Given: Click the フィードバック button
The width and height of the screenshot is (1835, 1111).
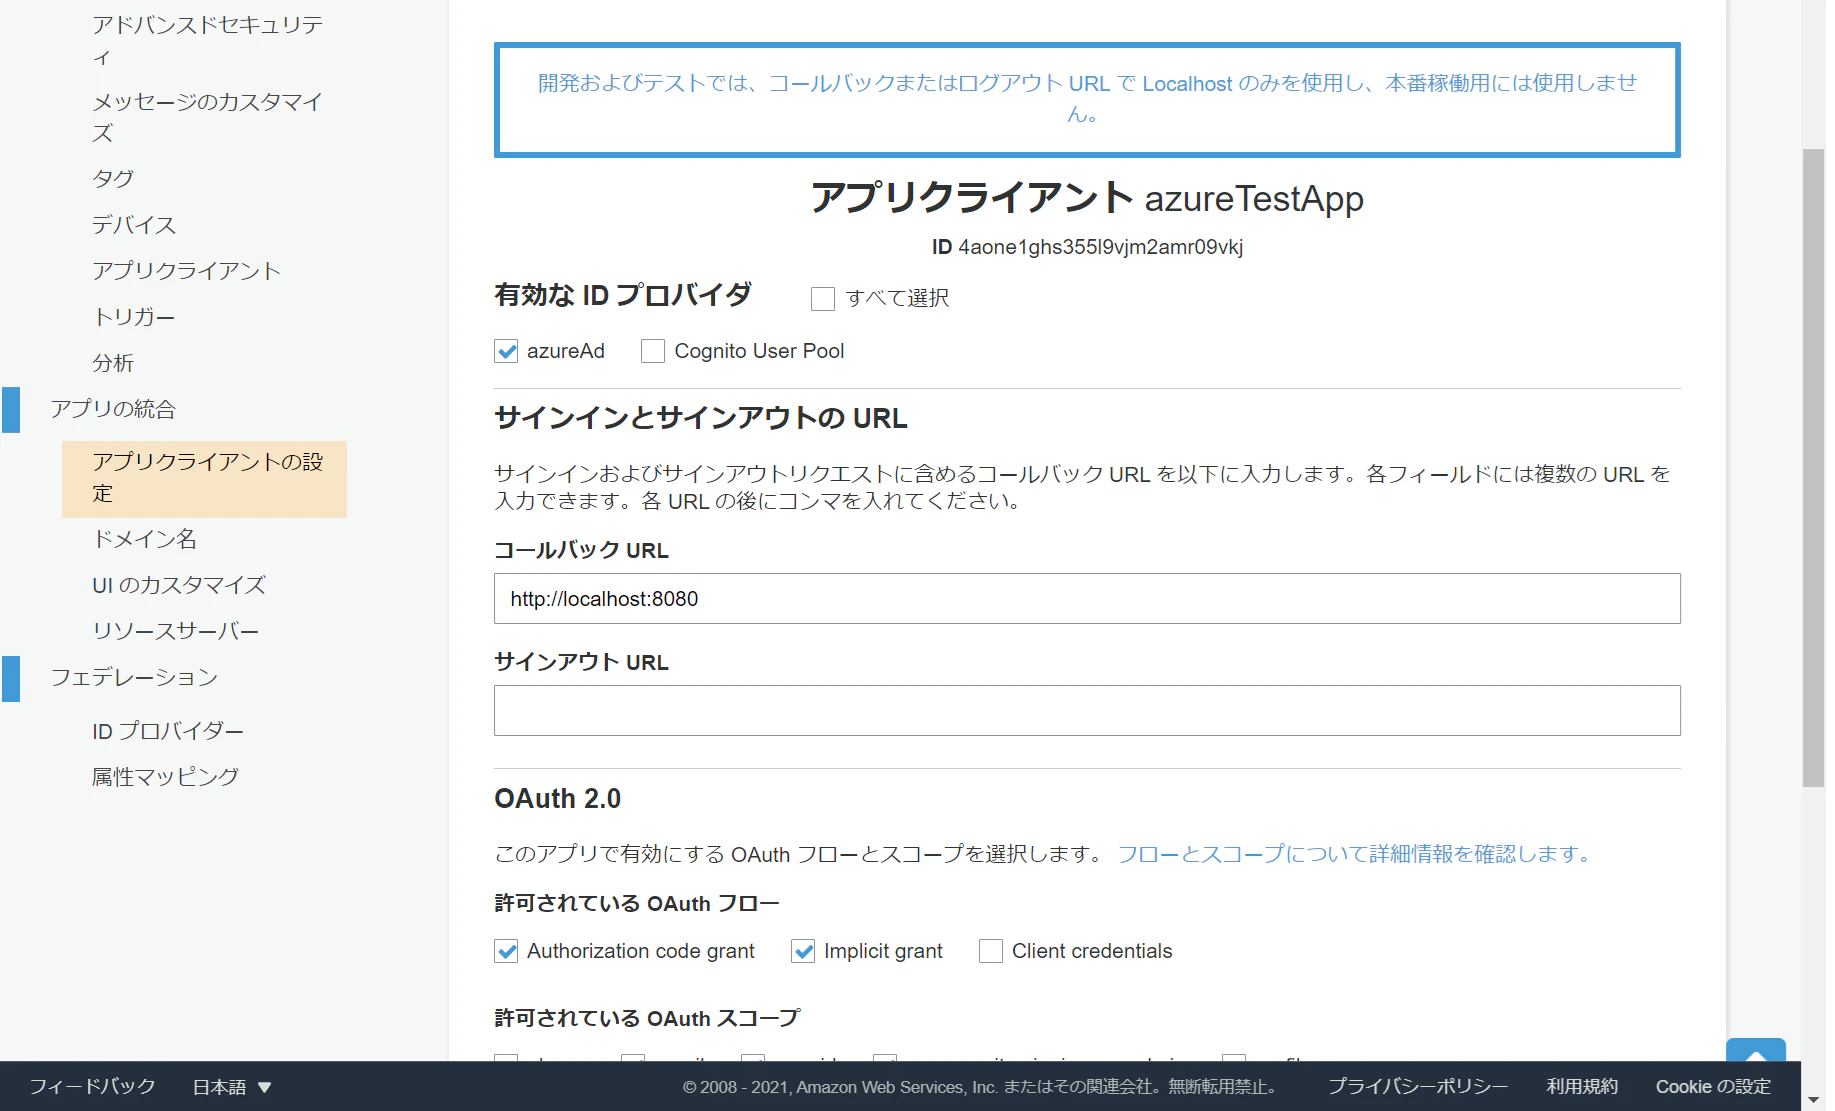Looking at the screenshot, I should point(93,1087).
